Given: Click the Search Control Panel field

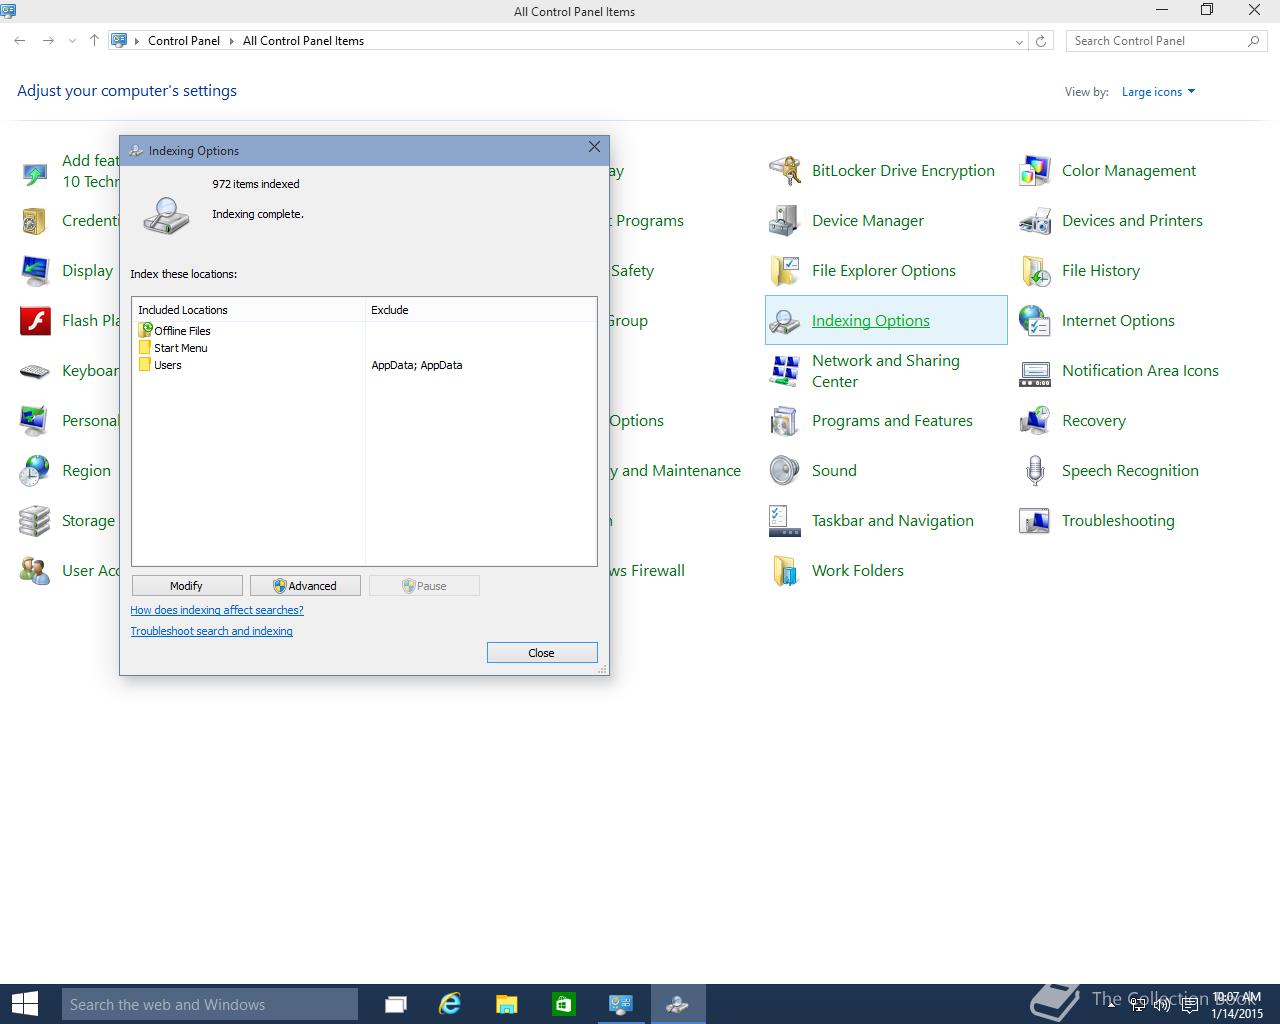Looking at the screenshot, I should point(1155,41).
